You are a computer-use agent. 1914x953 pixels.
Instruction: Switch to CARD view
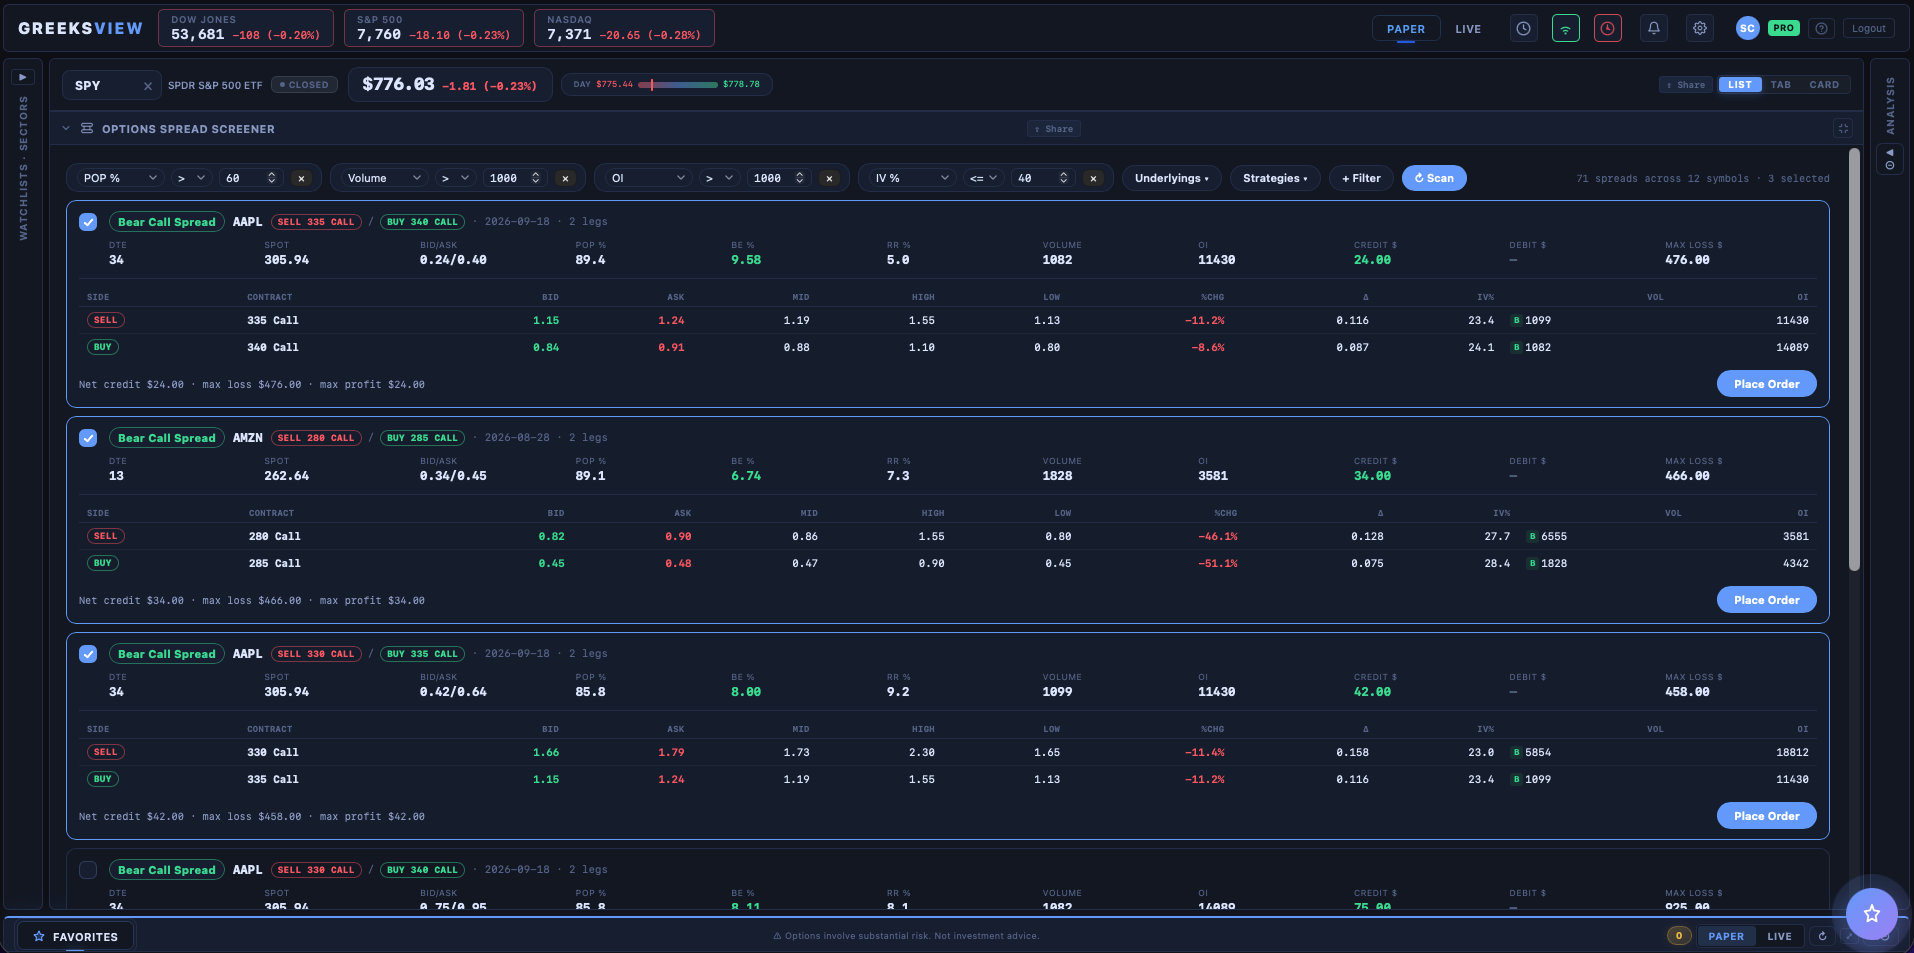click(x=1824, y=85)
